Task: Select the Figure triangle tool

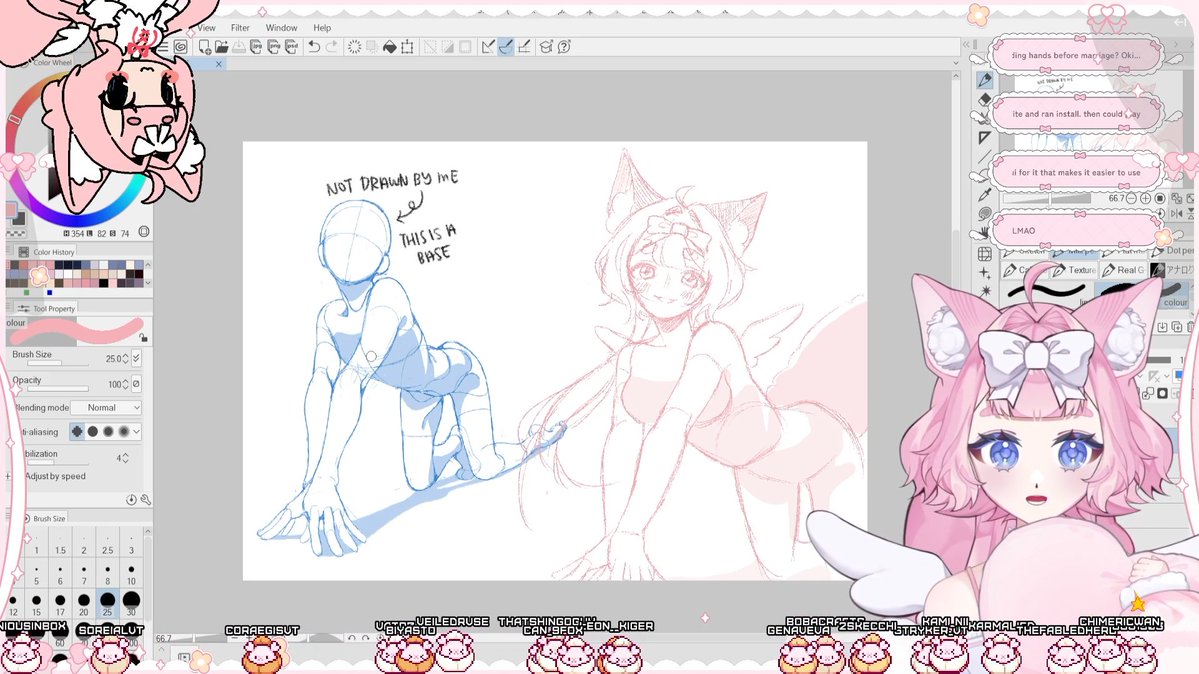Action: coord(984,138)
